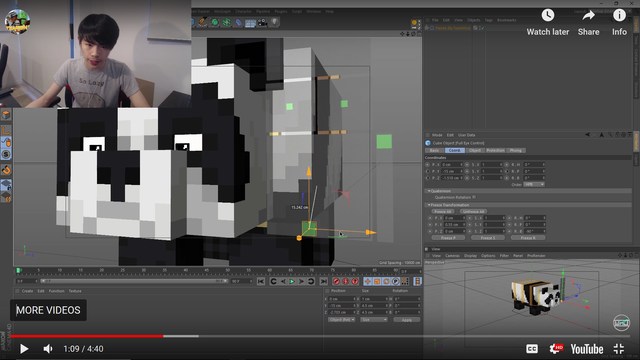Image resolution: width=640 pixels, height=360 pixels.
Task: Click the Freeze S button
Action: (488, 238)
